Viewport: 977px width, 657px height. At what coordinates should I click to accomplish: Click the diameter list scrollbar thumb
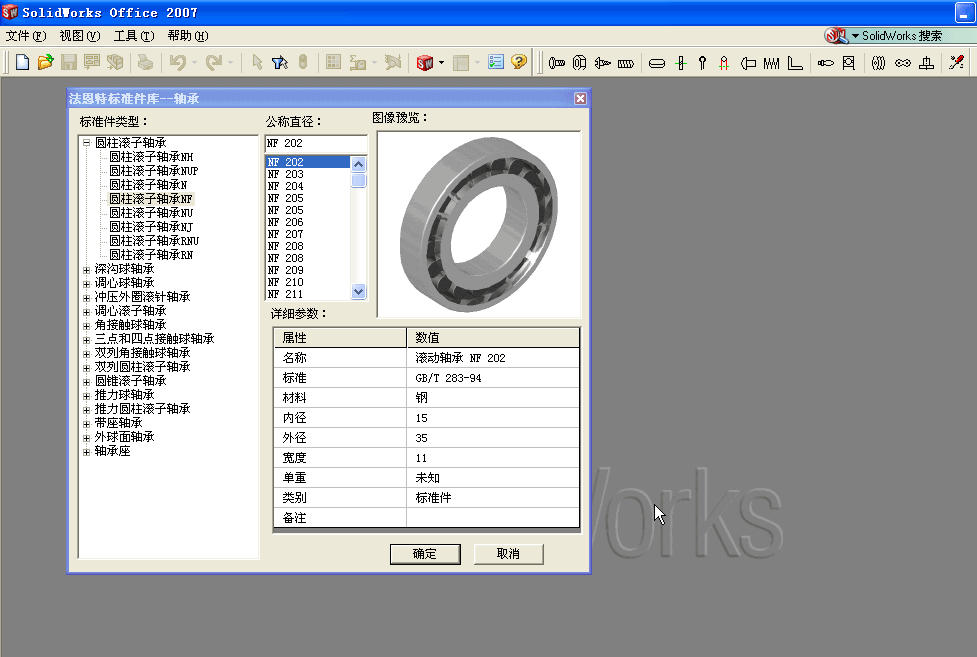click(358, 180)
